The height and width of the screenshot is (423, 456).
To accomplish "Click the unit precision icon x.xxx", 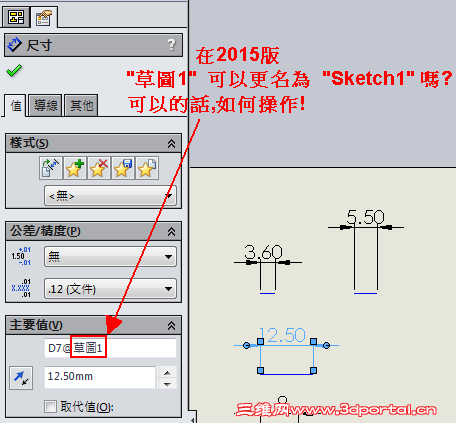I will pyautogui.click(x=21, y=288).
